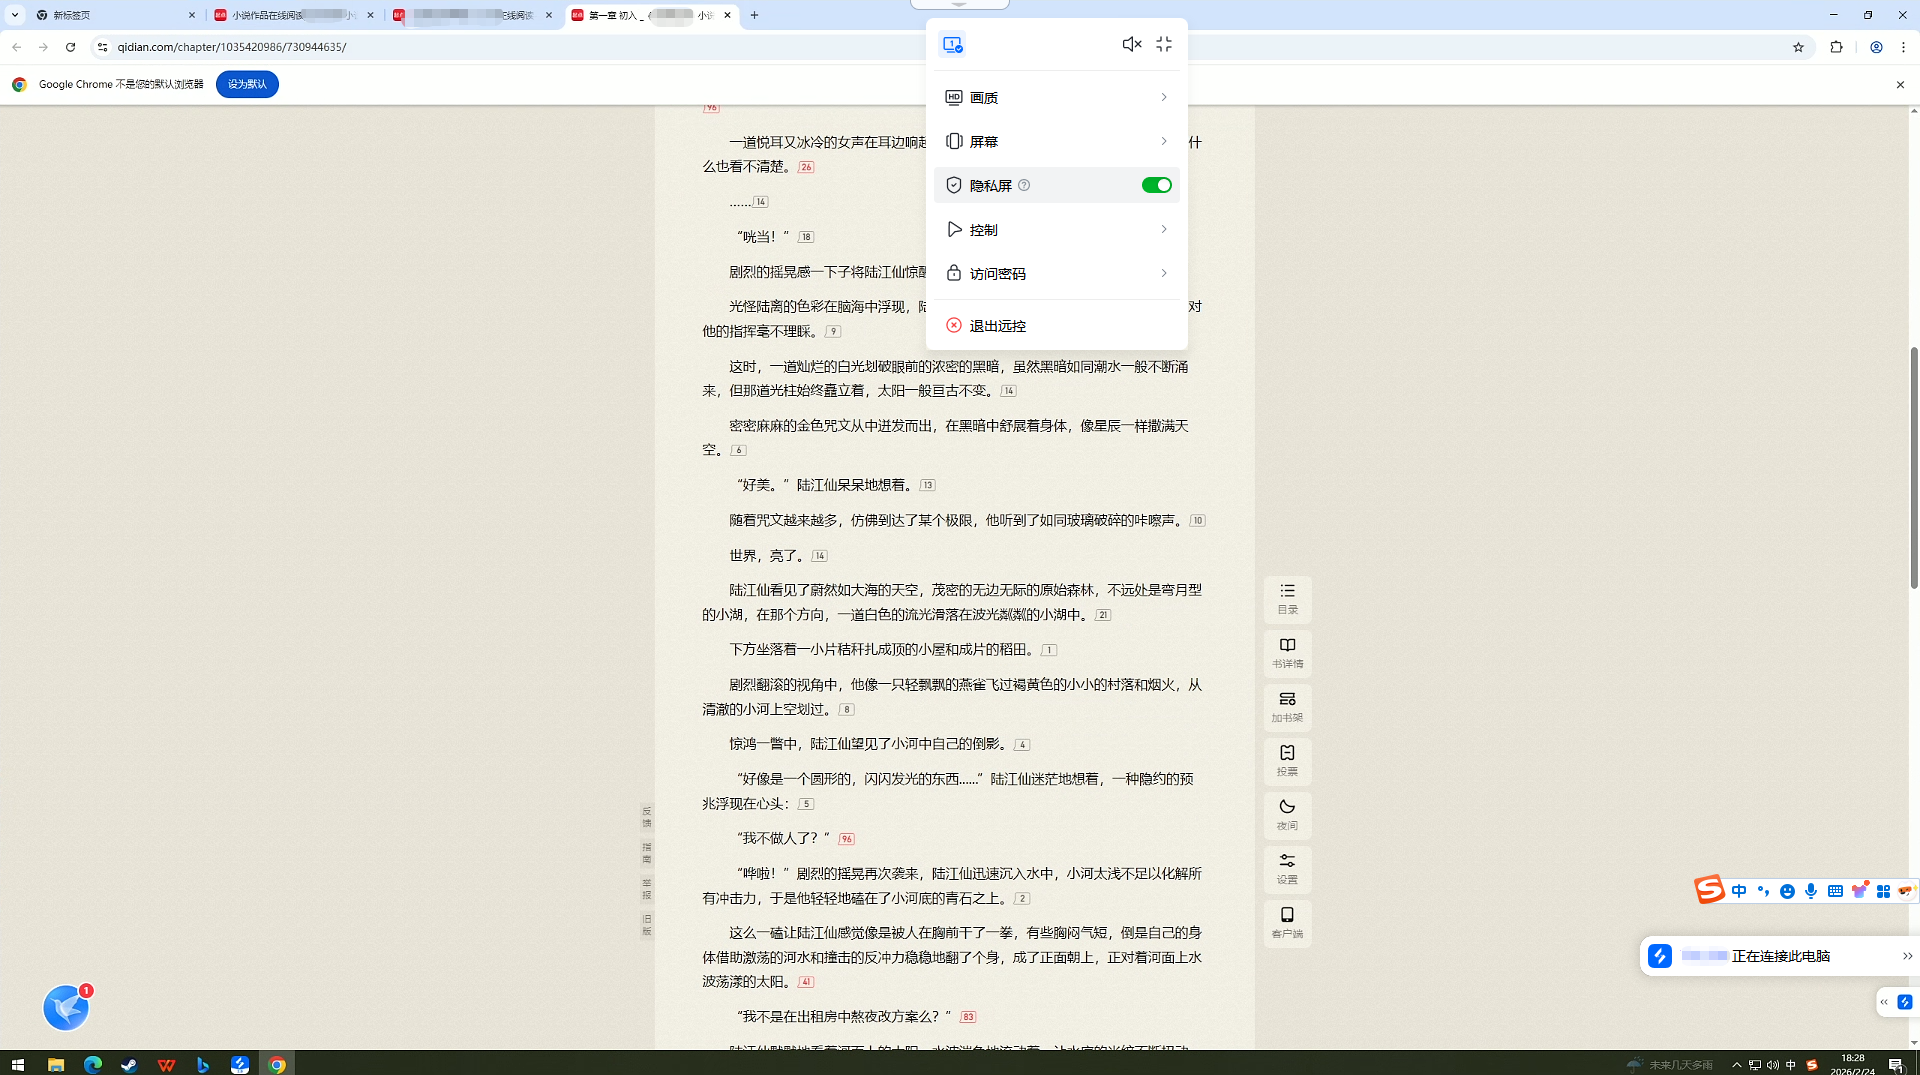Switch Sogou input from Chinese to English

point(1740,890)
